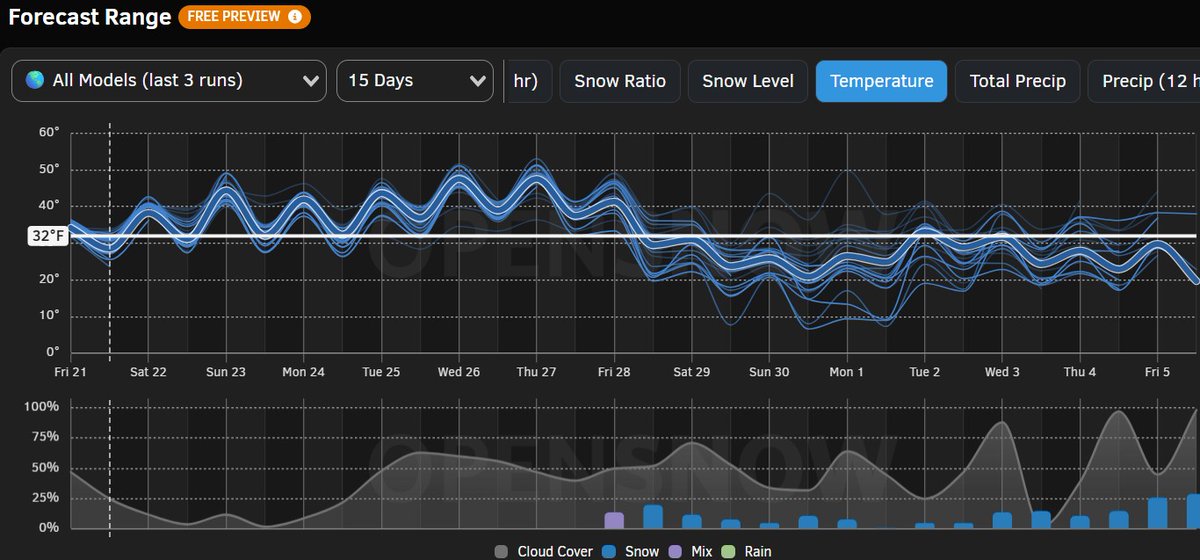Click the gray Cloud Cover legend swatch
Image resolution: width=1200 pixels, height=560 pixels.
[501, 551]
